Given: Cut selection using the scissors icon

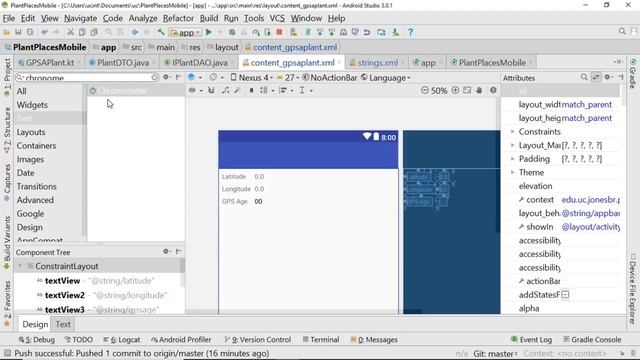Looking at the screenshot, I should [x=70, y=32].
